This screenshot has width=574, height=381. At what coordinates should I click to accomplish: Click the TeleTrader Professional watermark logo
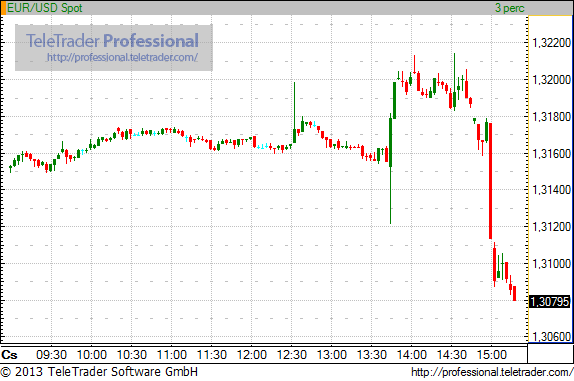[x=112, y=40]
